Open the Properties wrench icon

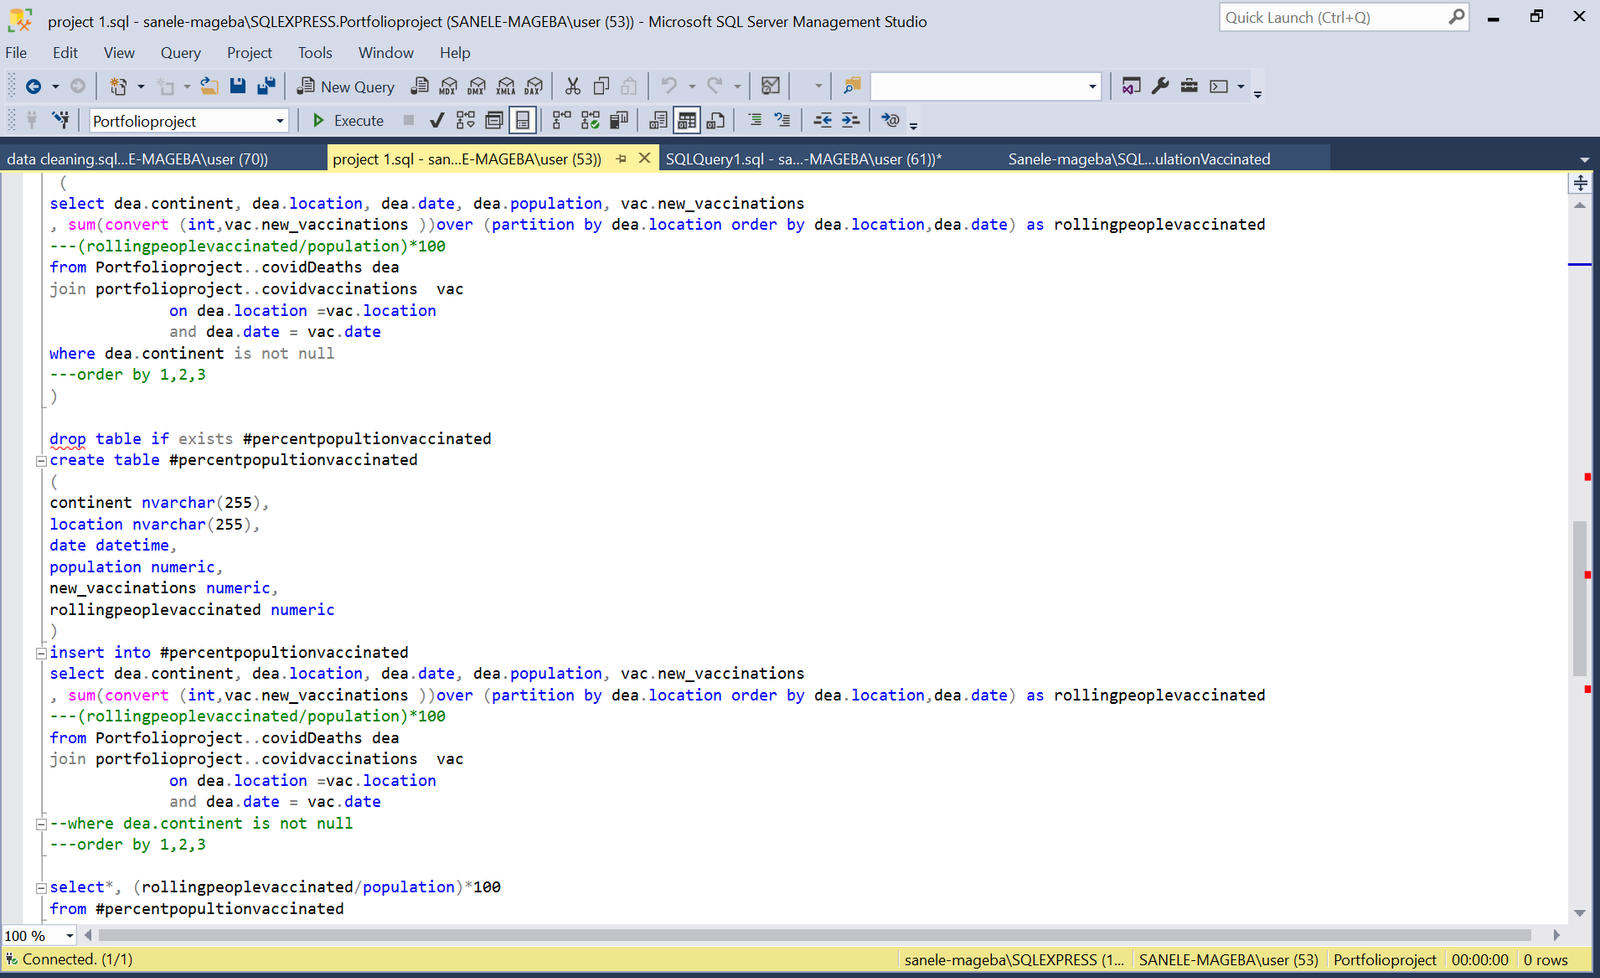[1160, 87]
